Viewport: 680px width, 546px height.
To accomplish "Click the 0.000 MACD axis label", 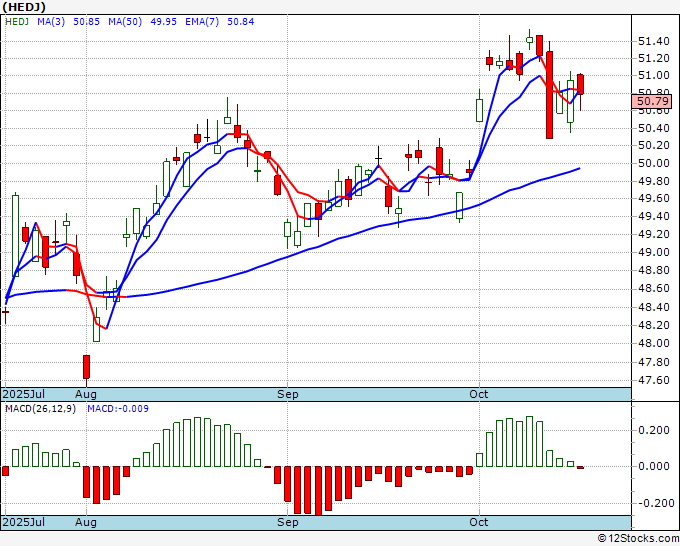I will [x=654, y=466].
